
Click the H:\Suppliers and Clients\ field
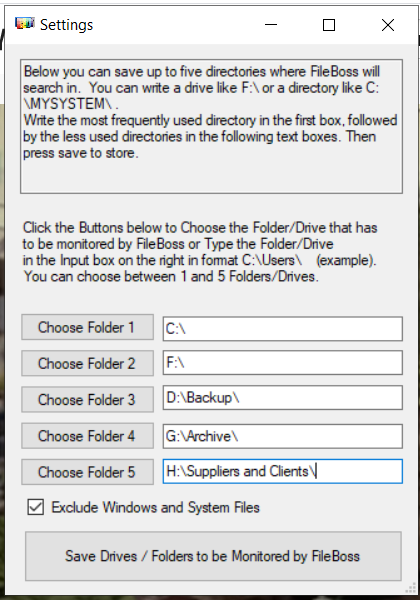tap(283, 471)
